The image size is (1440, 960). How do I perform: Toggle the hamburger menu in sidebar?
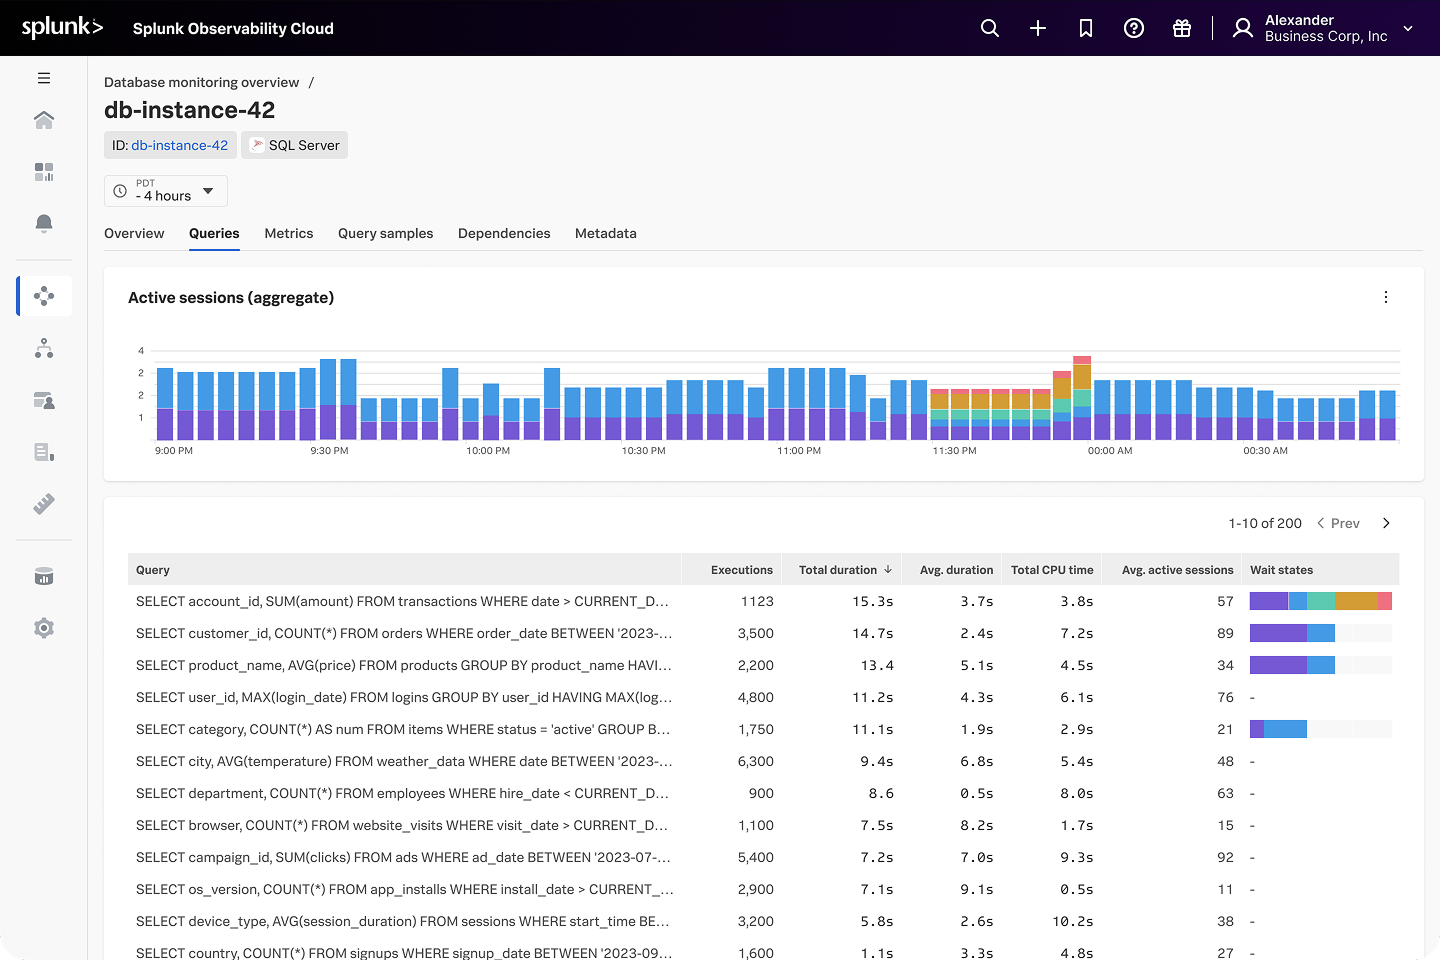[x=44, y=78]
